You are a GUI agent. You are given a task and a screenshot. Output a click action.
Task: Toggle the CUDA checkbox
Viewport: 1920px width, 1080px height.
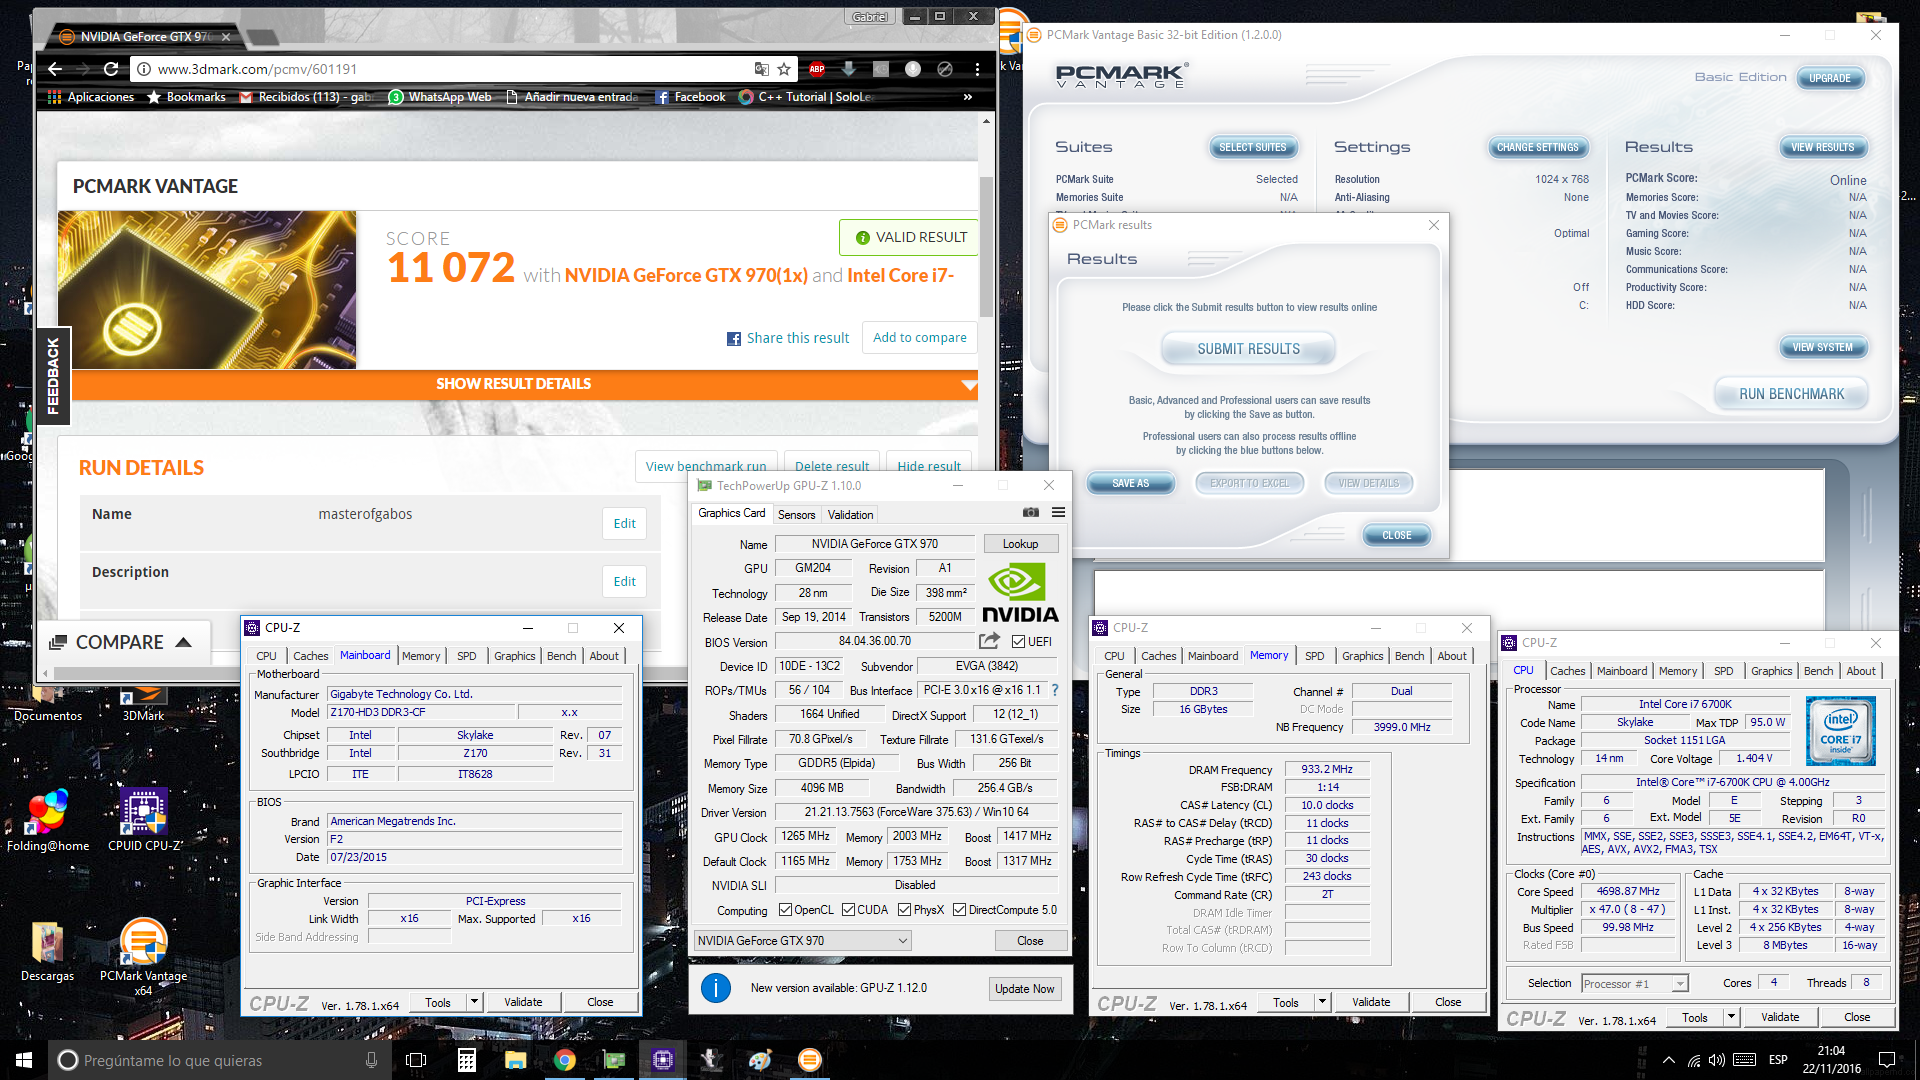tap(848, 910)
